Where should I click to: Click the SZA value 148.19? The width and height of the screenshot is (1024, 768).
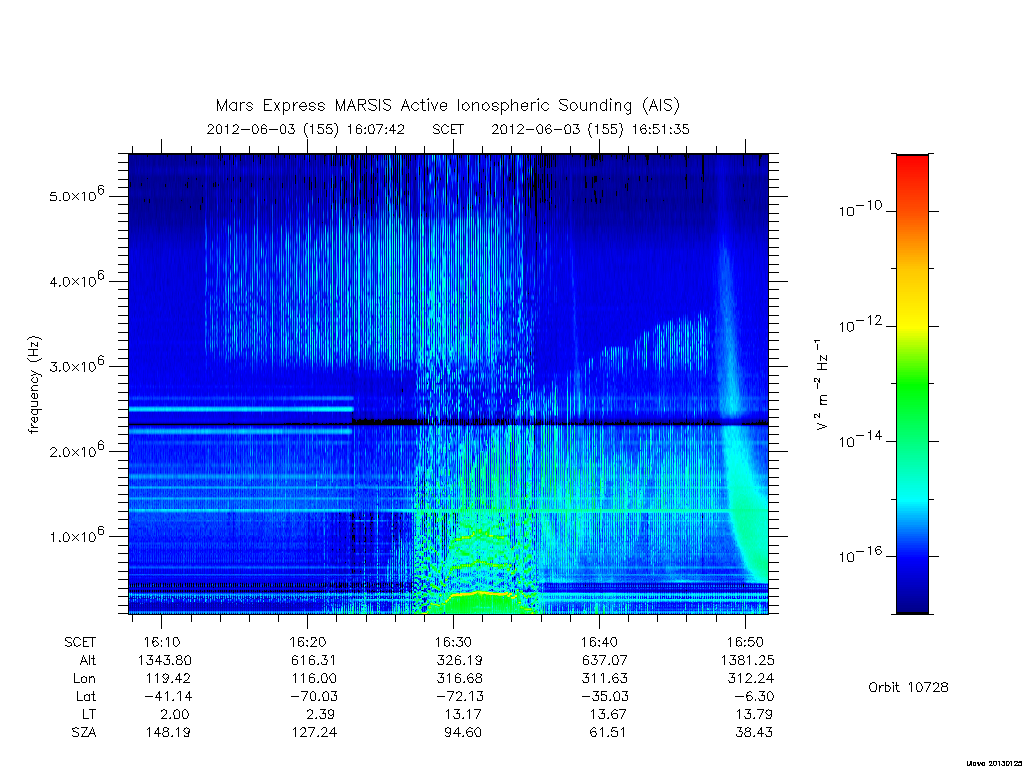(168, 732)
